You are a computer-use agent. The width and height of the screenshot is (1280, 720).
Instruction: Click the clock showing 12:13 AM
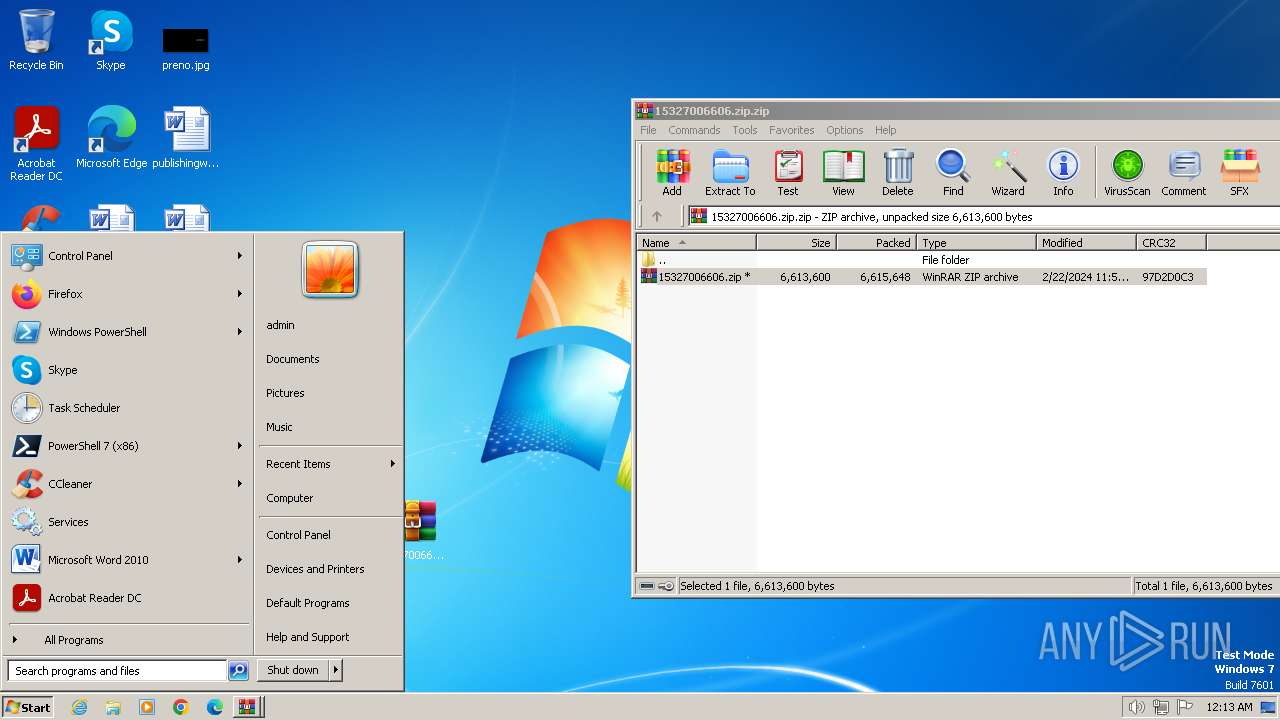point(1229,707)
